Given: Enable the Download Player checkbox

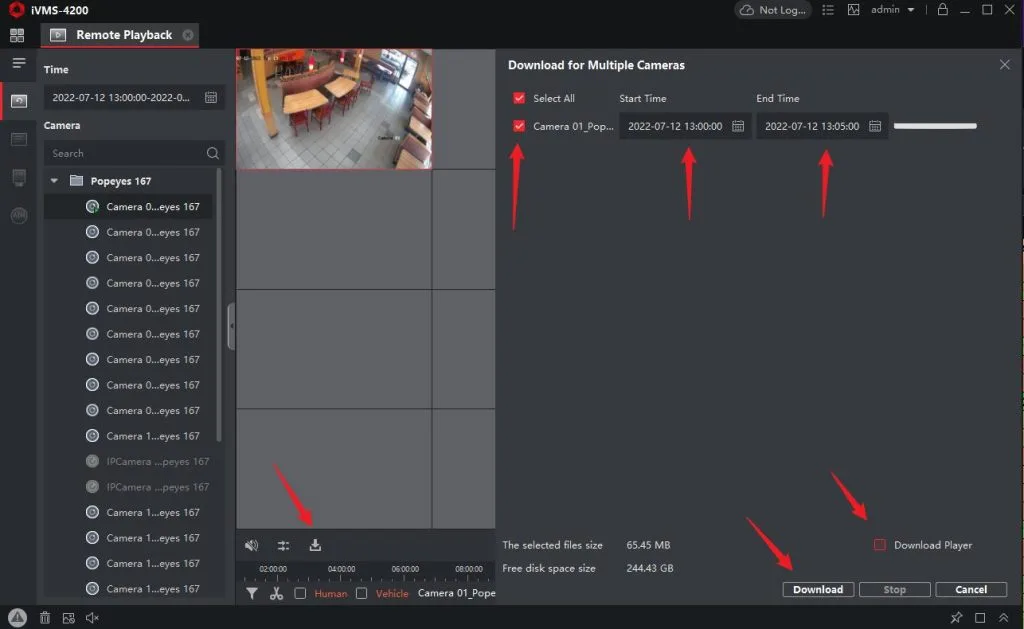Looking at the screenshot, I should click(880, 545).
